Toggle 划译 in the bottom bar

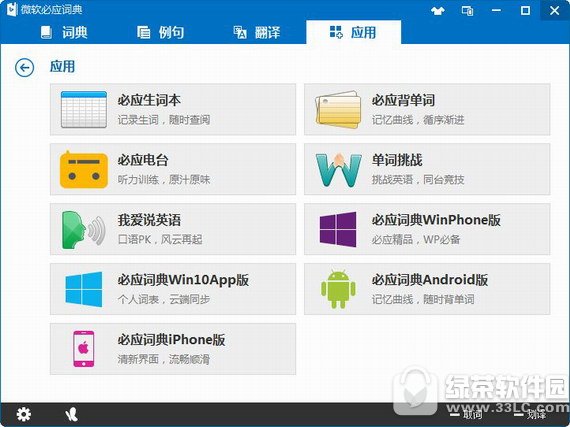[x=530, y=415]
